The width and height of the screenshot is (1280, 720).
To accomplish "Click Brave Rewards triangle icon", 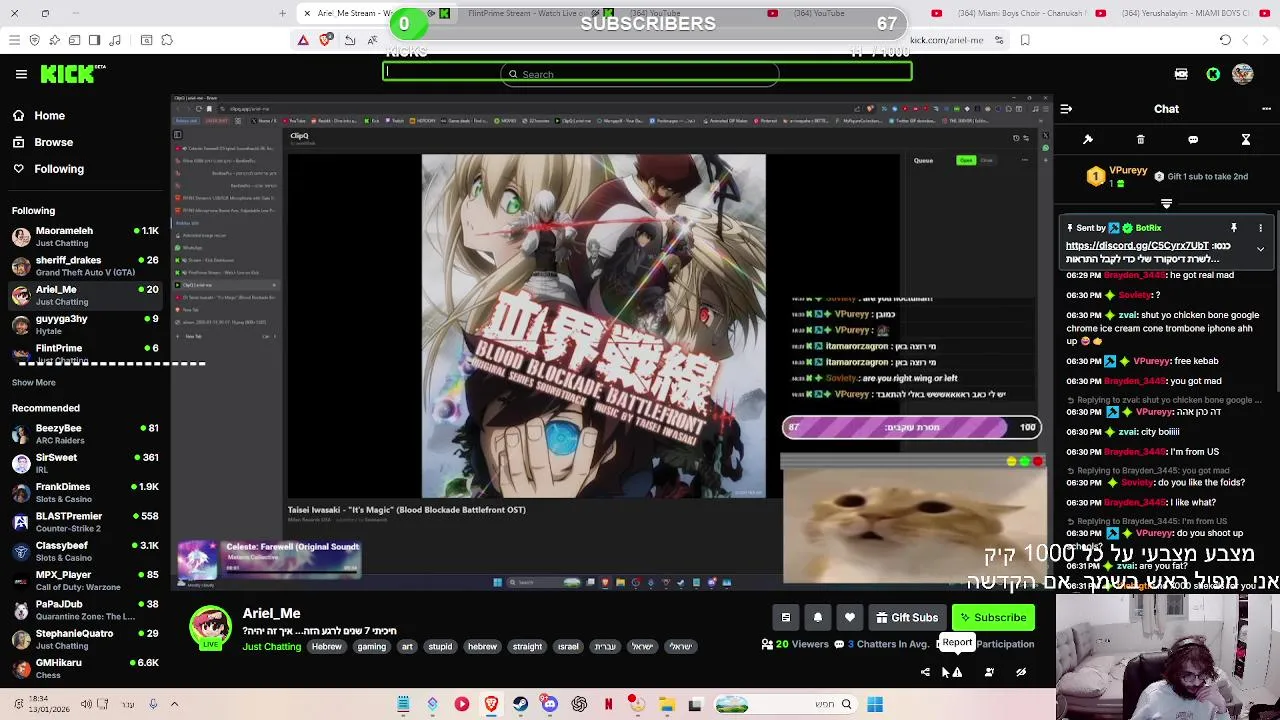I will 303,40.
